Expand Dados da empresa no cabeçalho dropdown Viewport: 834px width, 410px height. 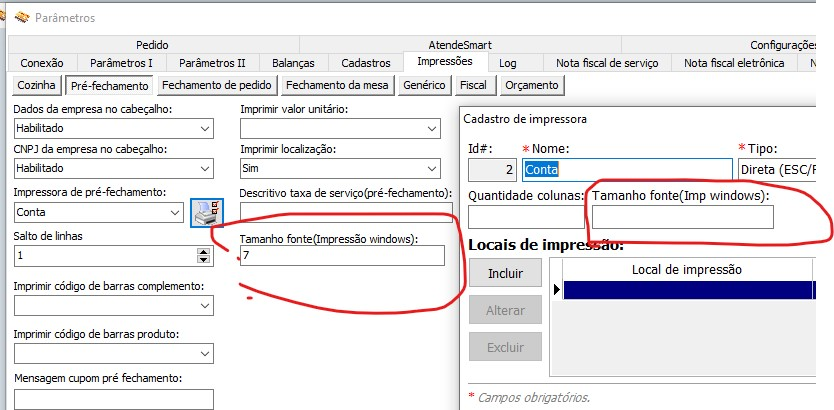205,129
